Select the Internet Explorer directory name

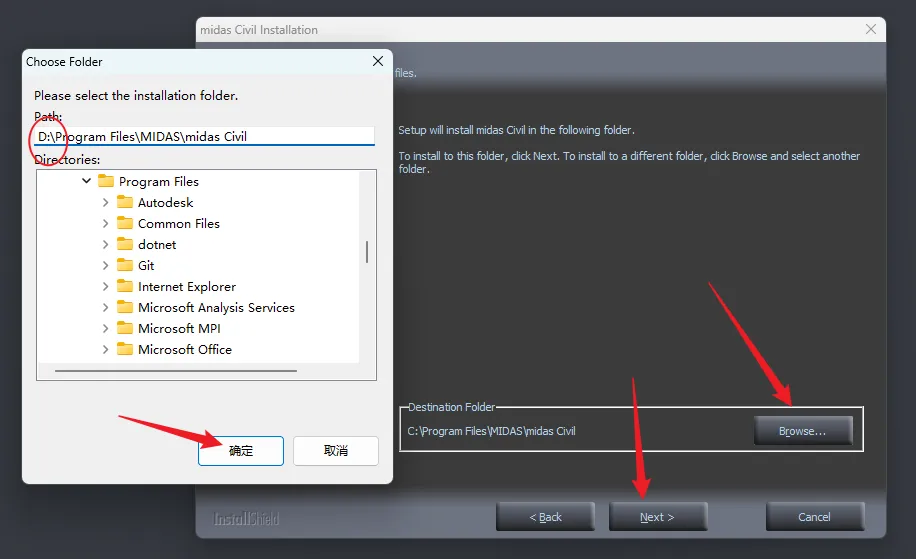[187, 287]
